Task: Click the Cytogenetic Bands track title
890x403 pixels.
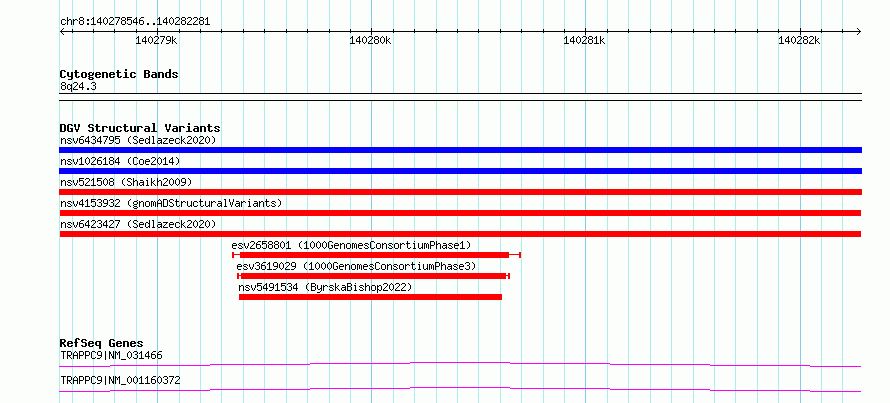Action: coord(119,74)
